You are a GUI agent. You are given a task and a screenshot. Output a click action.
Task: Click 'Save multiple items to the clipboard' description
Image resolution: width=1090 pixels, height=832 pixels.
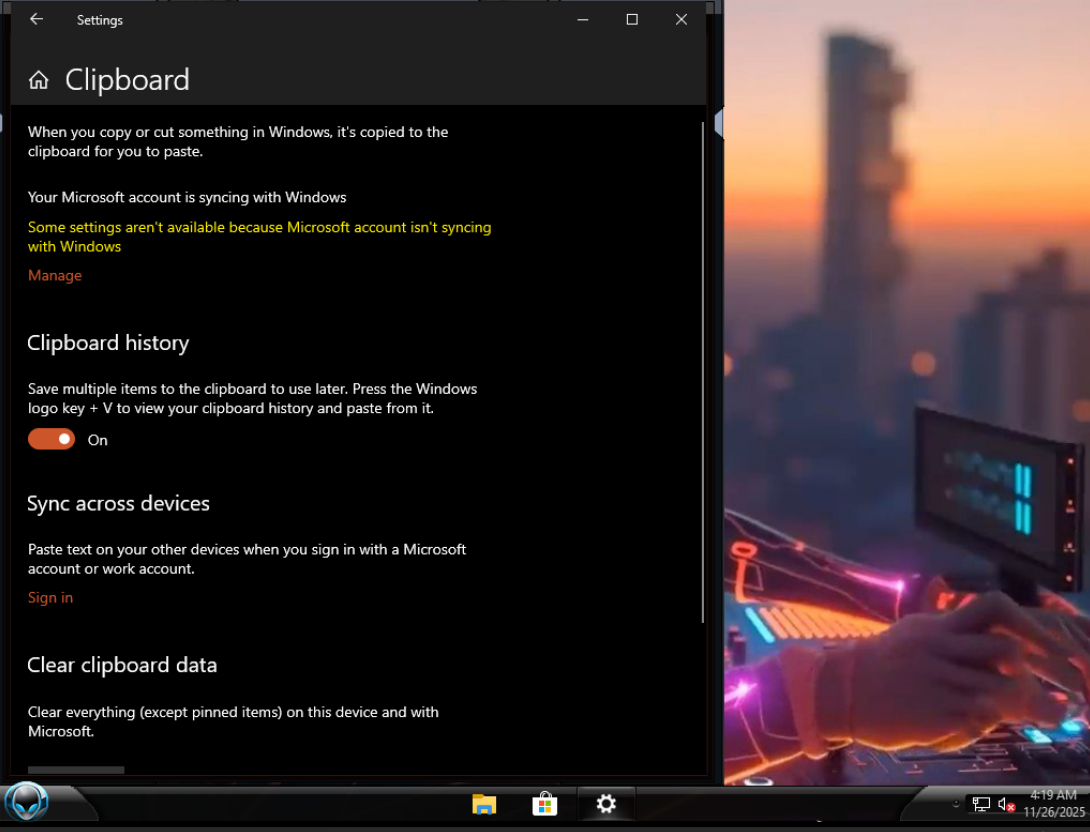(x=252, y=398)
